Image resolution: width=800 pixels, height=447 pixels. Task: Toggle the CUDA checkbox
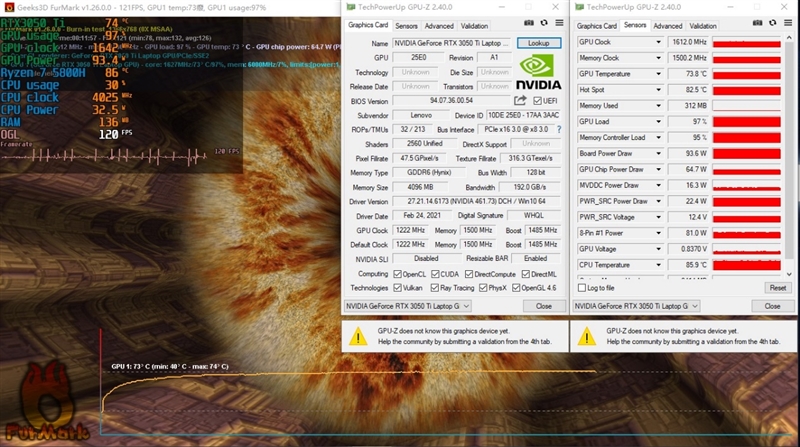click(435, 274)
